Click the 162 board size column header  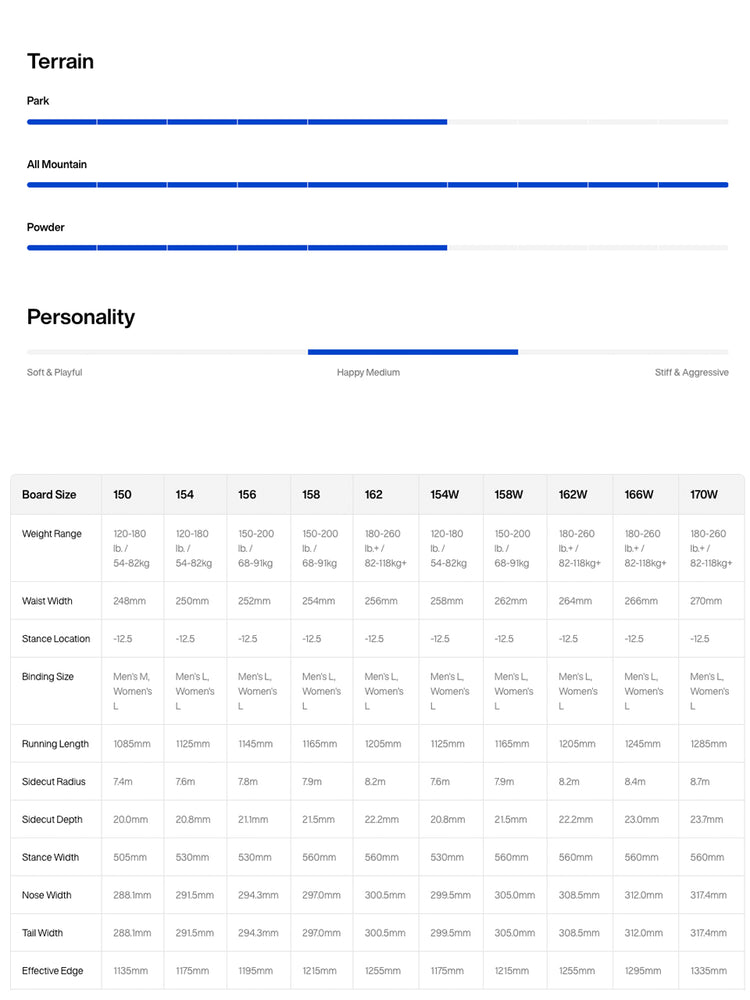click(374, 494)
